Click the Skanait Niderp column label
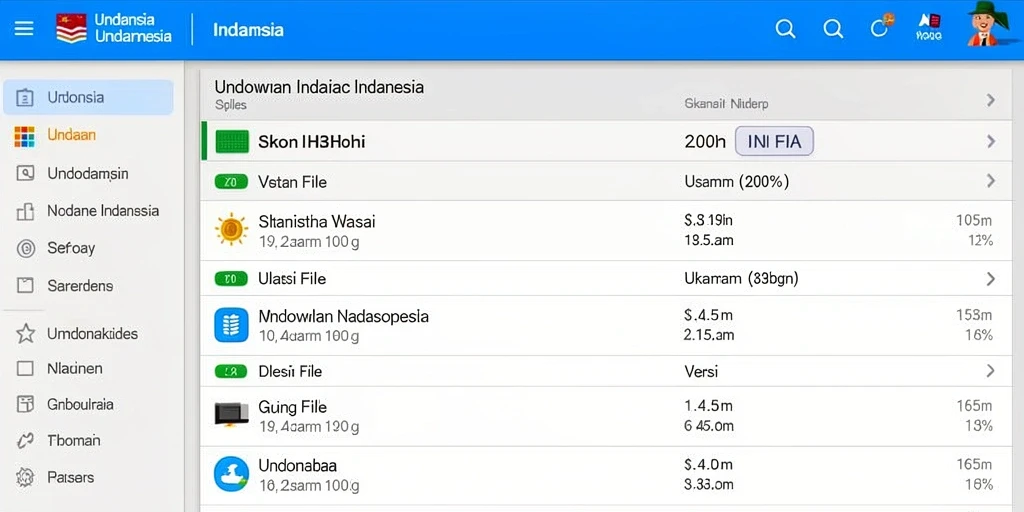Image resolution: width=1024 pixels, height=512 pixels. pos(726,104)
